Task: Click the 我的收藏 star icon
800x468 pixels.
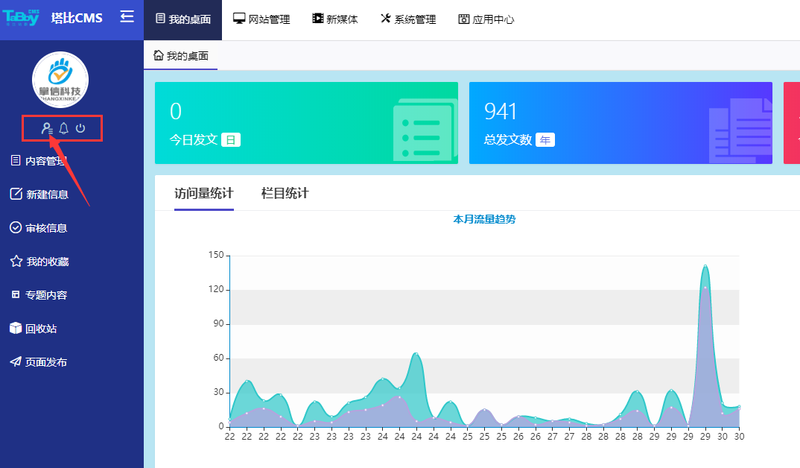Action: [x=16, y=261]
